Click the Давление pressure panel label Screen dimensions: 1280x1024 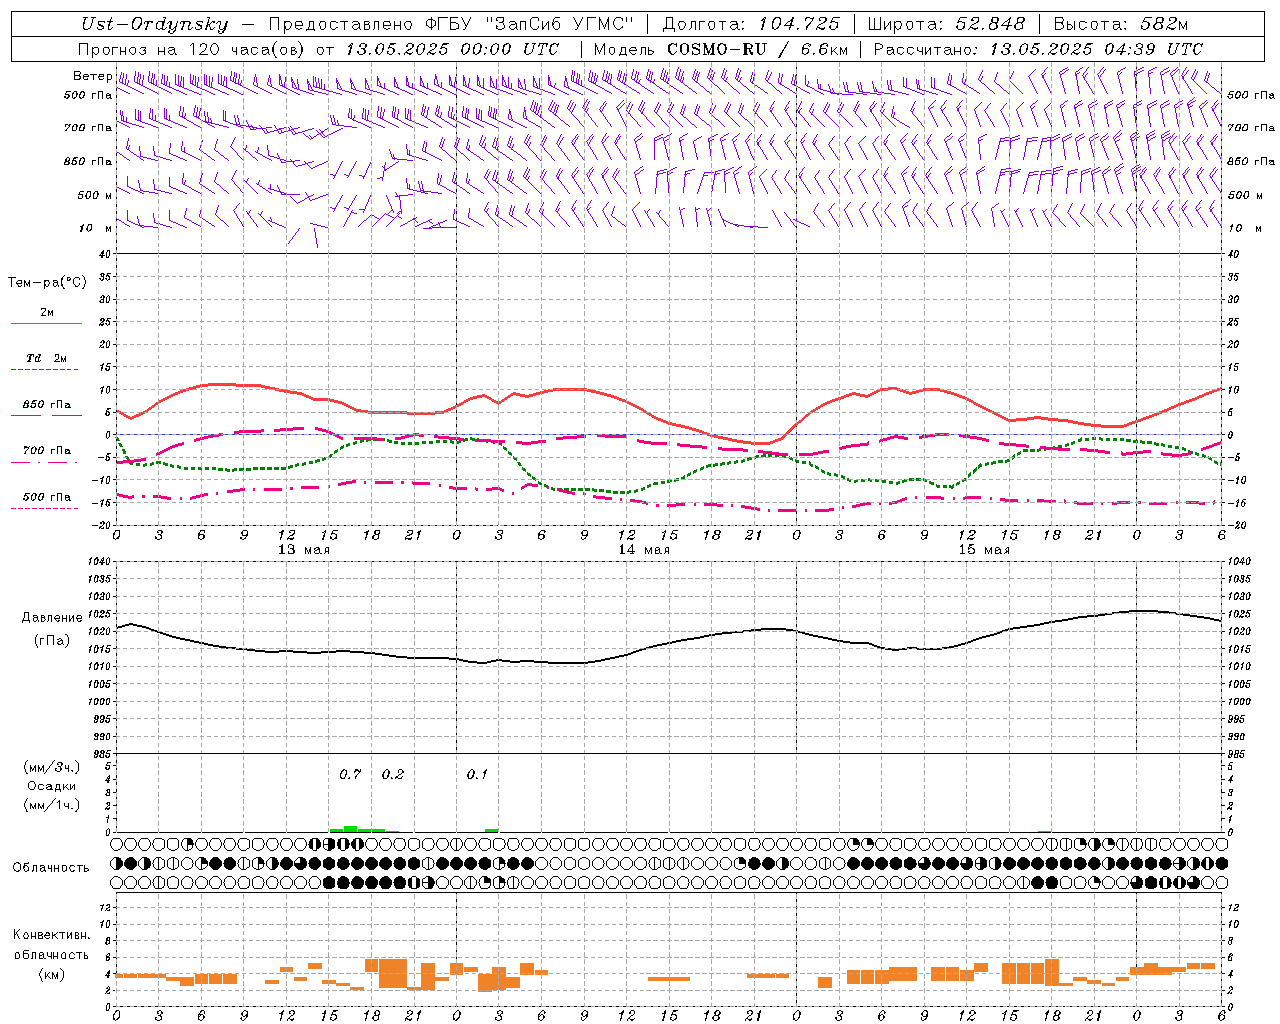pyautogui.click(x=51, y=618)
